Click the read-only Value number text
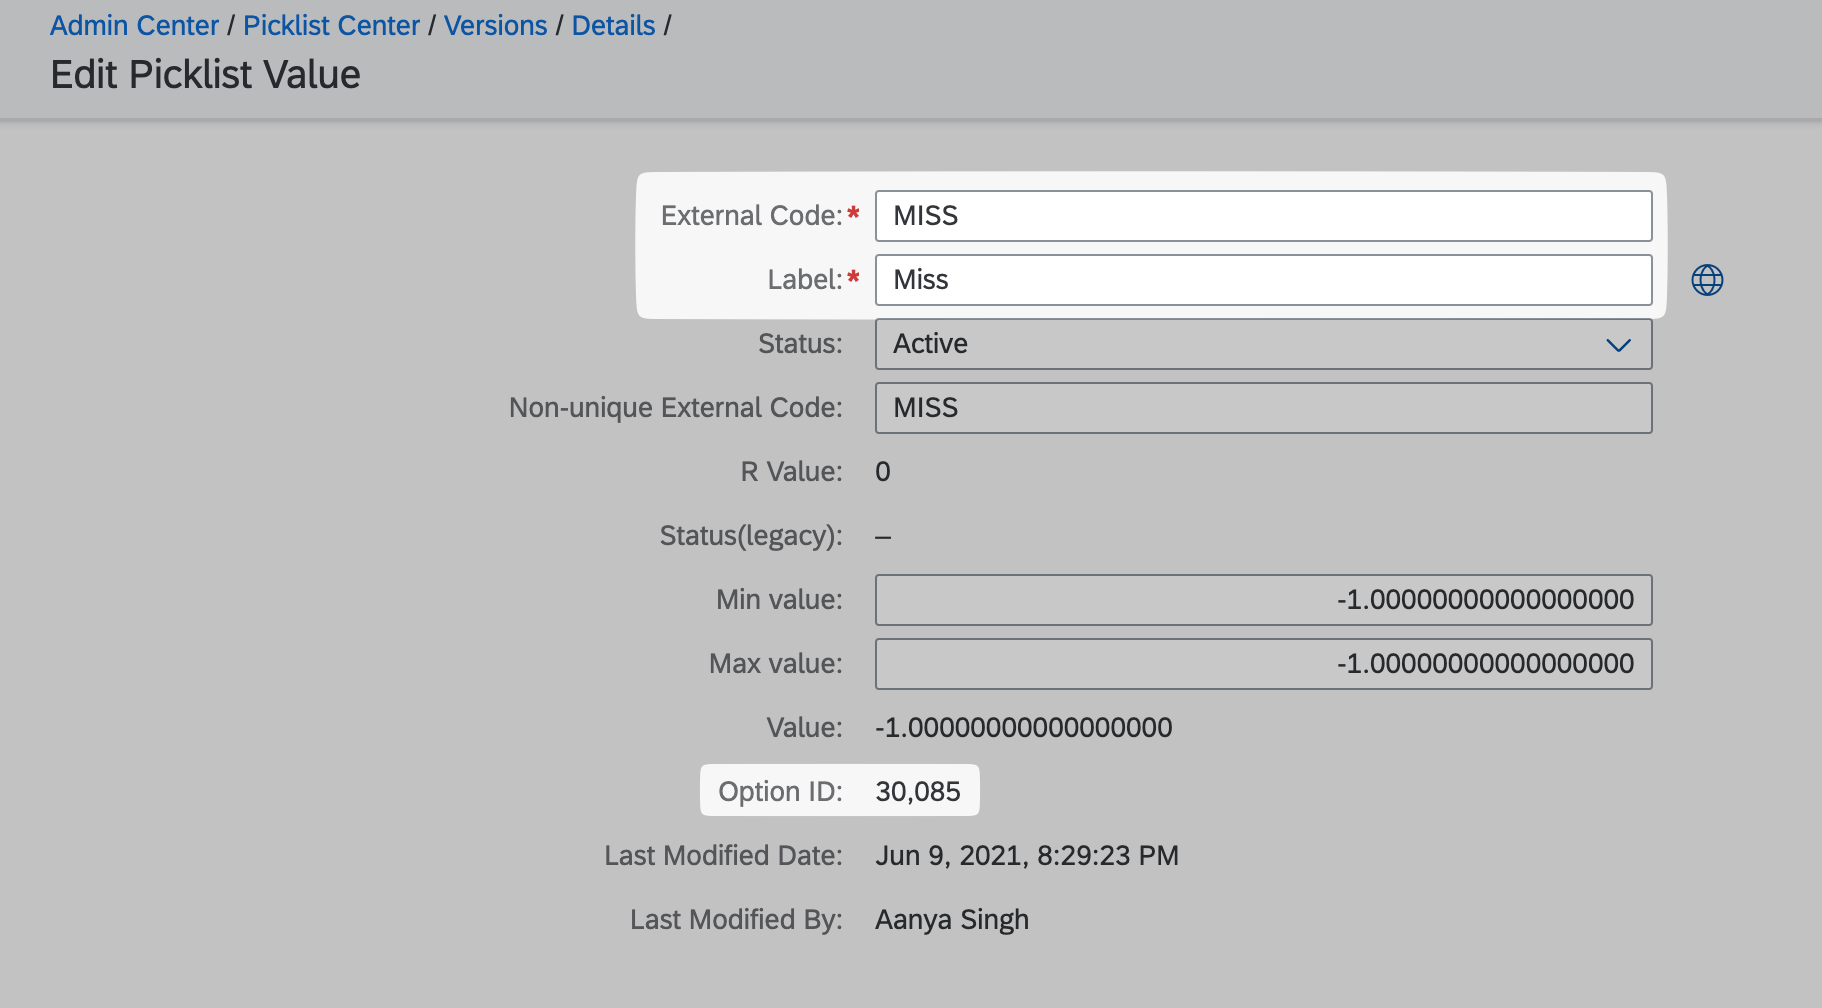Screen dimensions: 1822x1008 1023,728
